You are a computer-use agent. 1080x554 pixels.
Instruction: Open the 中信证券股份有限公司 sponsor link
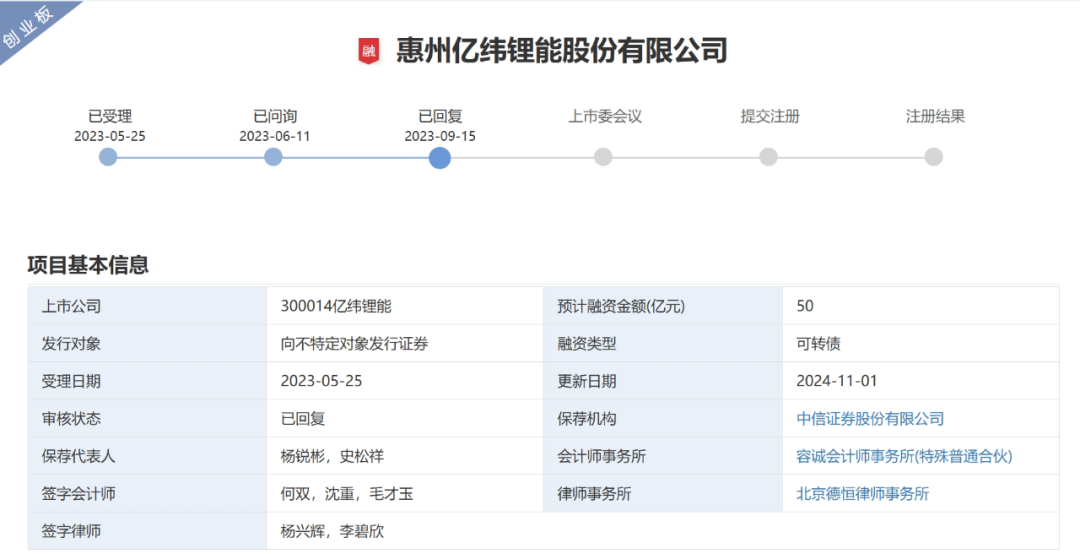coord(870,419)
